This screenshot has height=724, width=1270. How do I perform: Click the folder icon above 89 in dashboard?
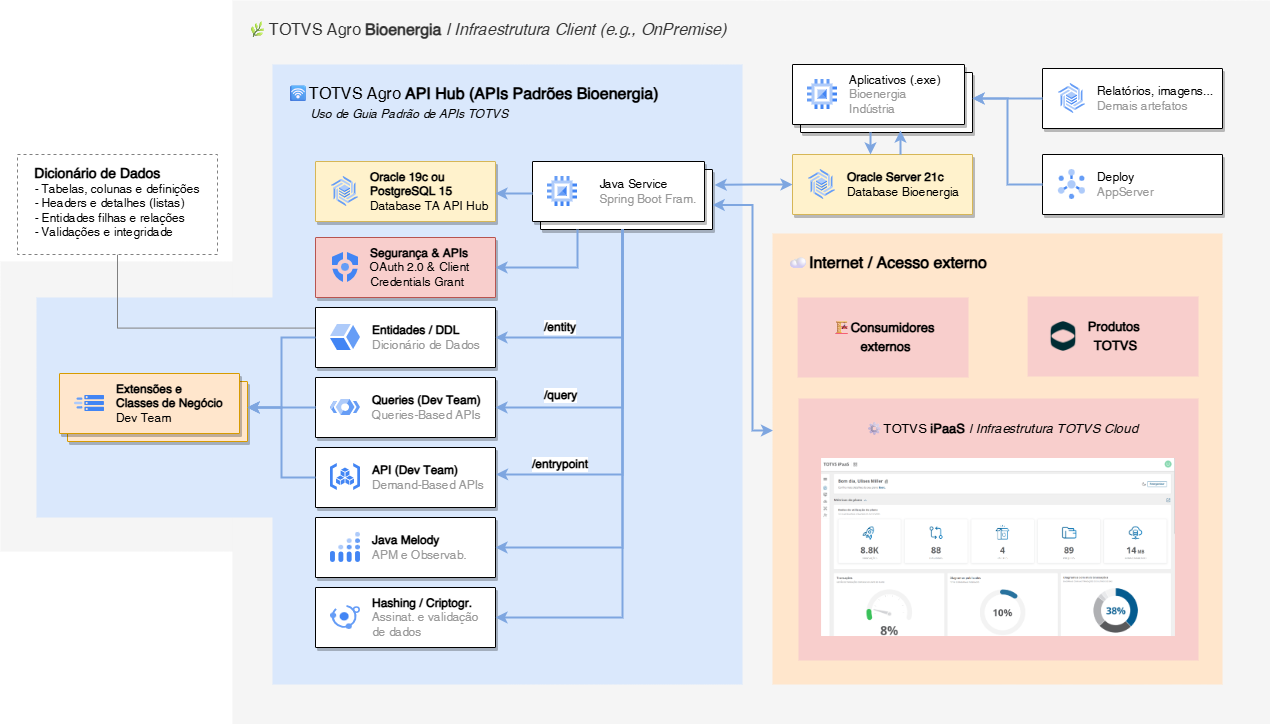(1069, 533)
